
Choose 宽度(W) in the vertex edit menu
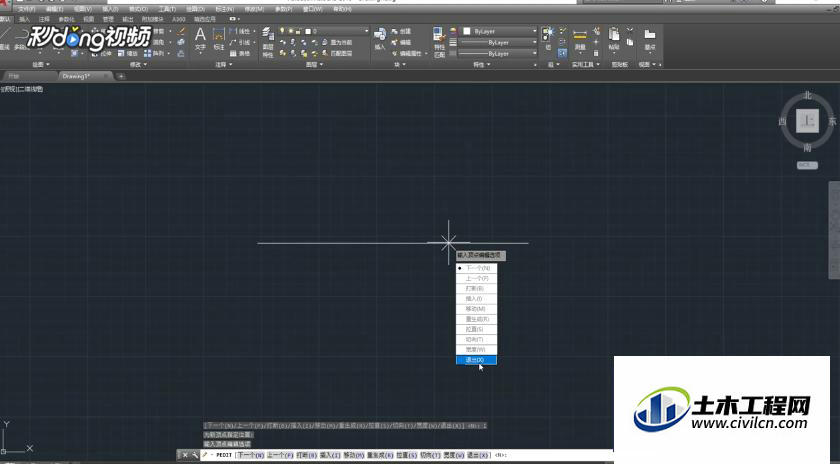477,350
